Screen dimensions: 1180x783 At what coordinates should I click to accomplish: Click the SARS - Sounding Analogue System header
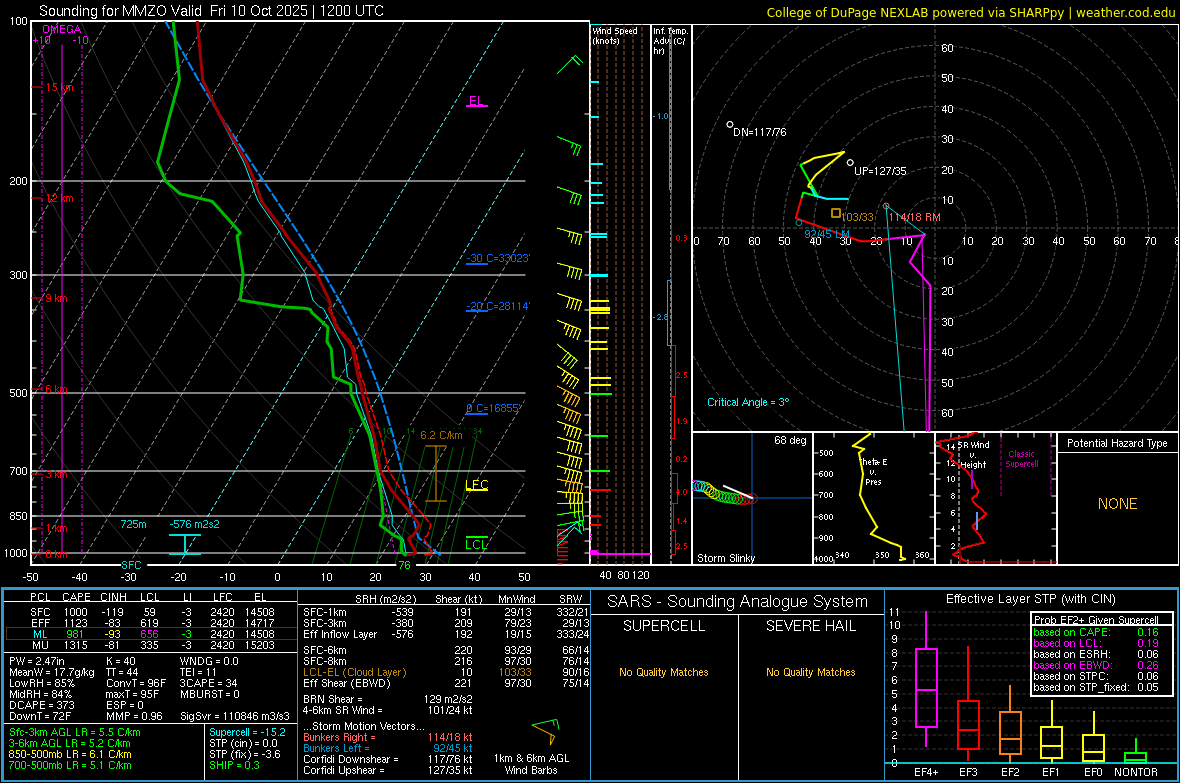[x=737, y=602]
